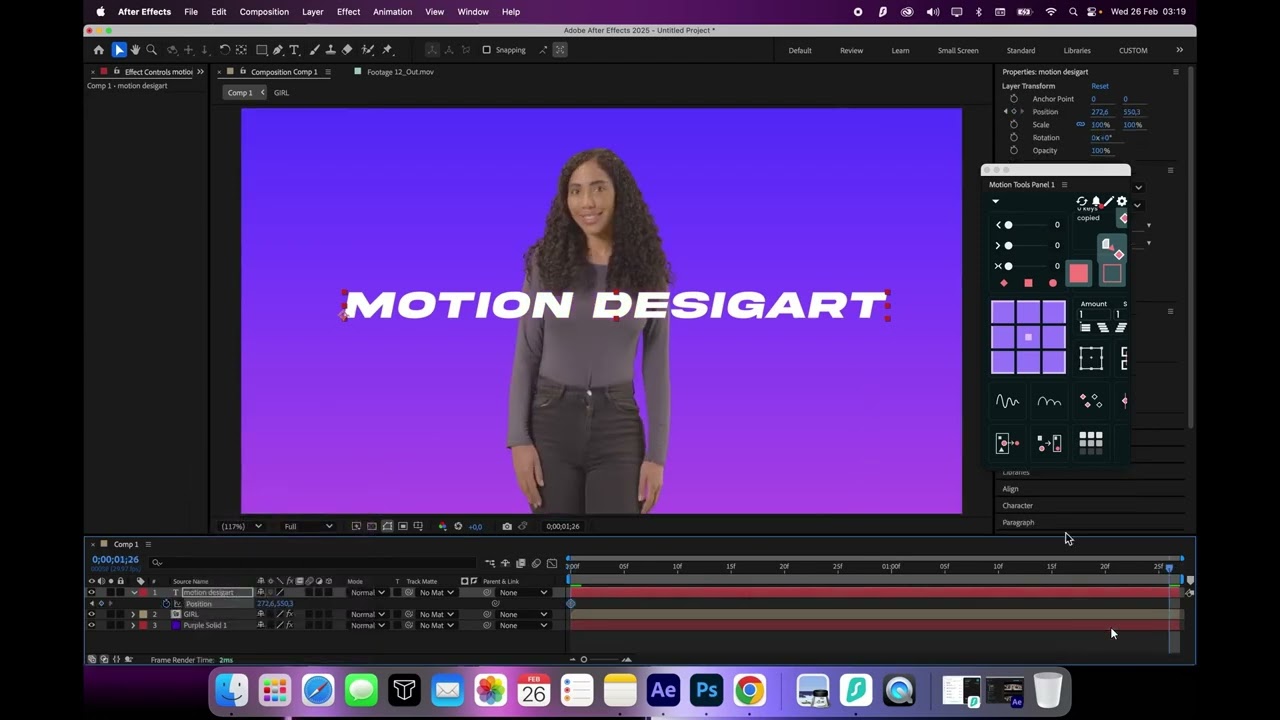Select the Hand tool
1280x720 pixels.
pyautogui.click(x=135, y=50)
